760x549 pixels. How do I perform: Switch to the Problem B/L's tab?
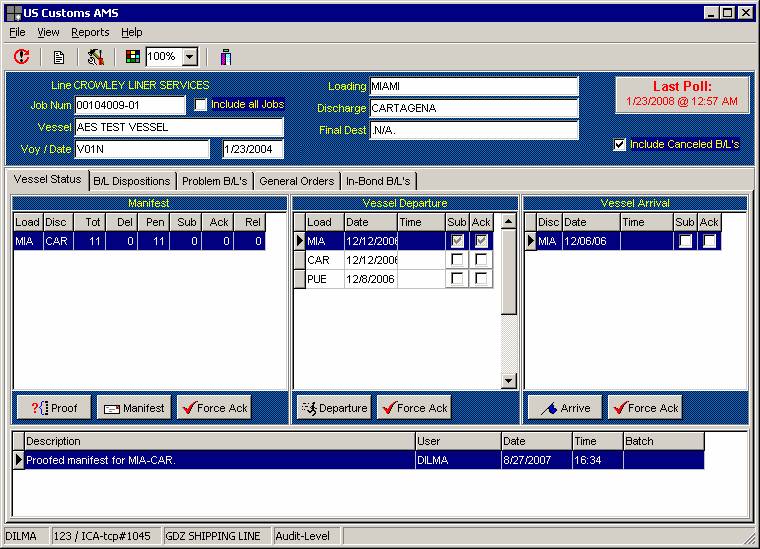[214, 181]
